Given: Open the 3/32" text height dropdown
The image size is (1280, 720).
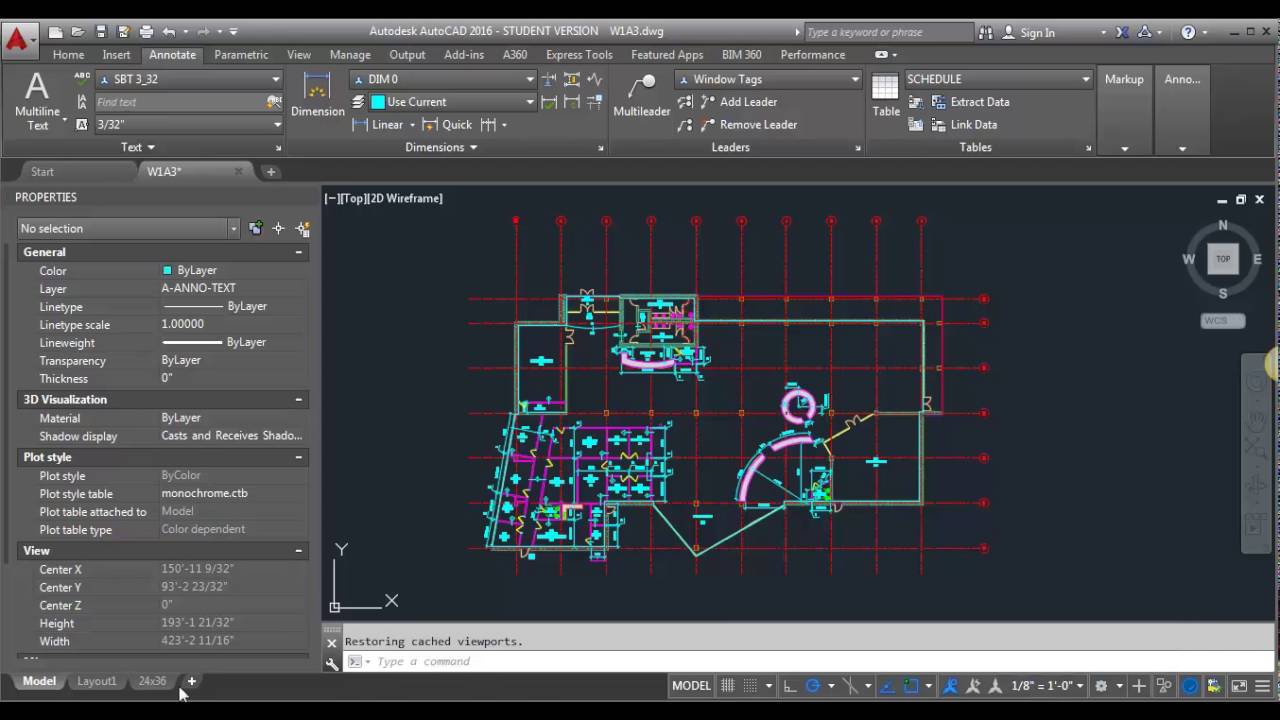Looking at the screenshot, I should (x=190, y=125).
